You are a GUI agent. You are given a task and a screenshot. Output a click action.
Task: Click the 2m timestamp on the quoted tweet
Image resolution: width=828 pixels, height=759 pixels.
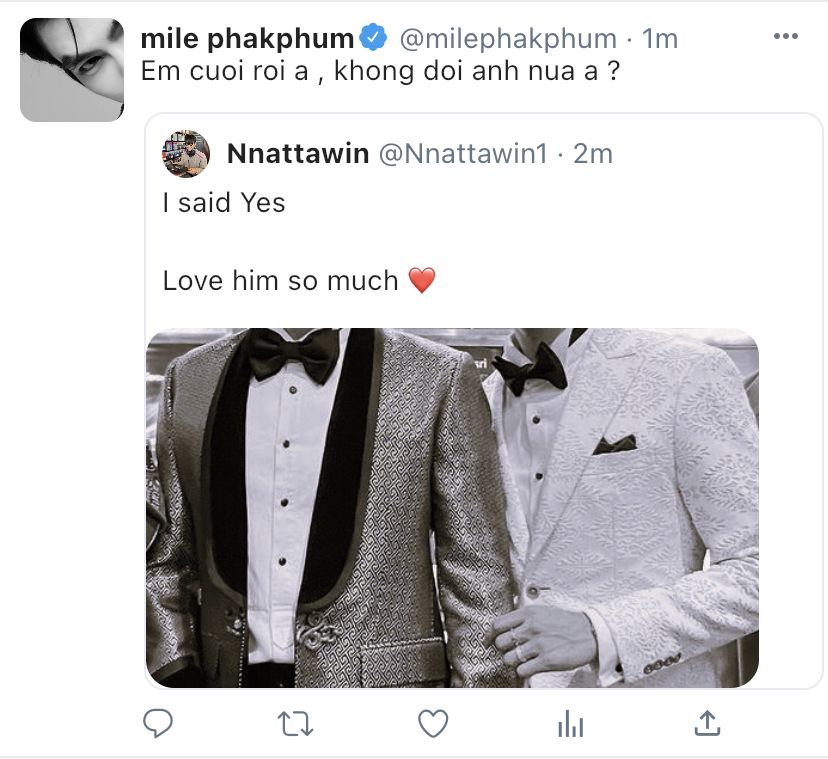click(593, 154)
